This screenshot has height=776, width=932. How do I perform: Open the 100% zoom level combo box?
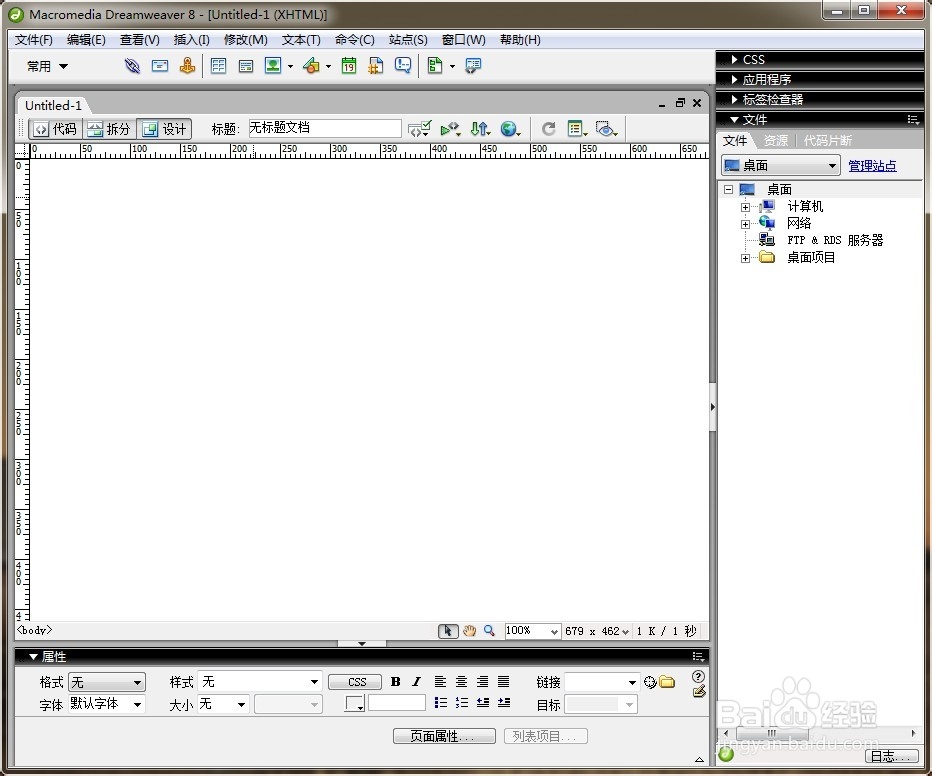[532, 631]
